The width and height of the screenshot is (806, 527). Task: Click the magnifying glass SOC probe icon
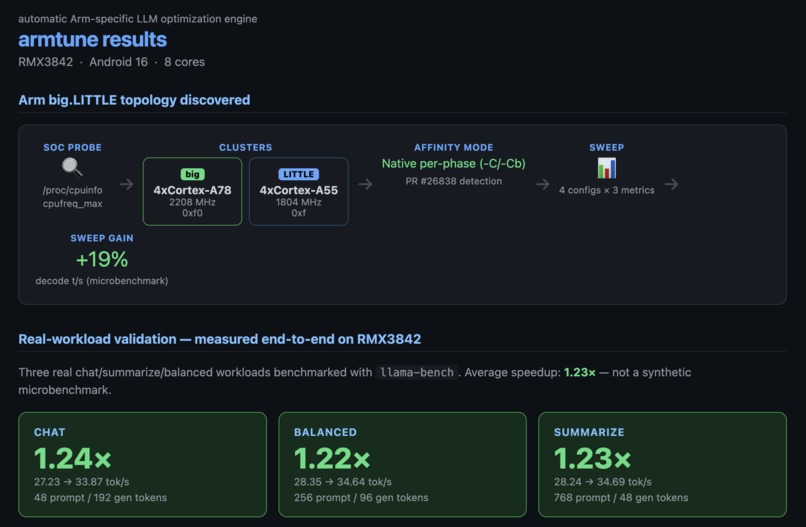[x=72, y=167]
